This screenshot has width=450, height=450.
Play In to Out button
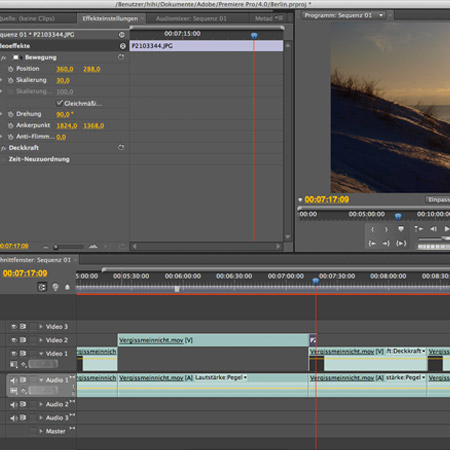click(x=401, y=243)
